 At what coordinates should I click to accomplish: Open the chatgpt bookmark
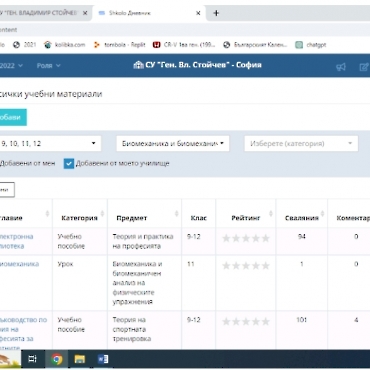(311, 45)
